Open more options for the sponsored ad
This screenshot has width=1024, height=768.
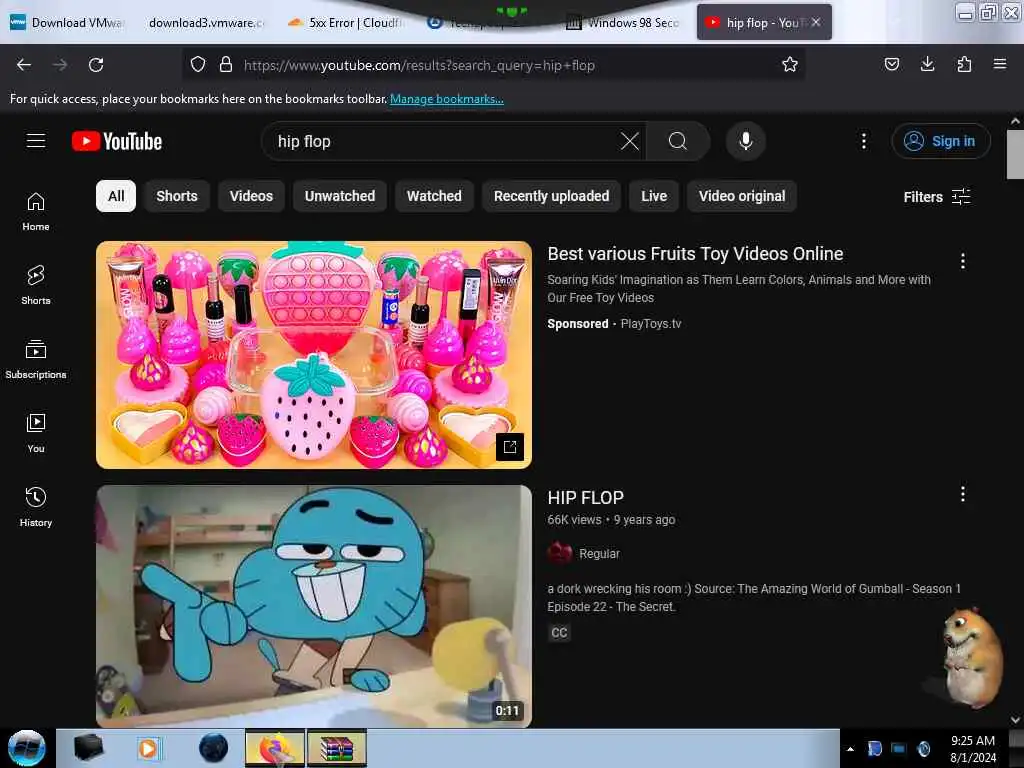(963, 261)
